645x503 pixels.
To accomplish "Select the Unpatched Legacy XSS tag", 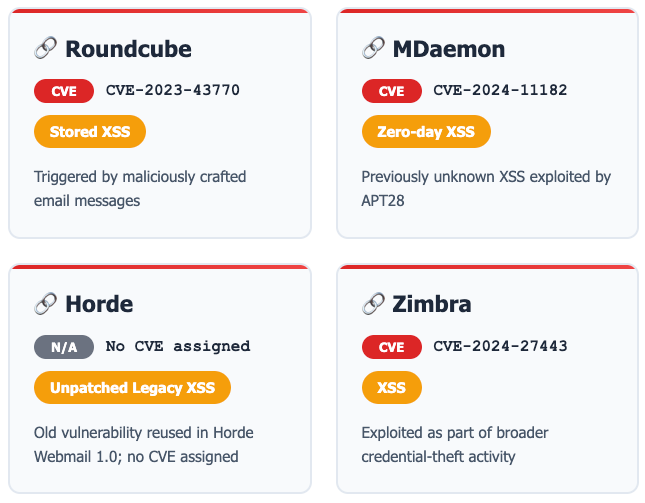I will (132, 387).
